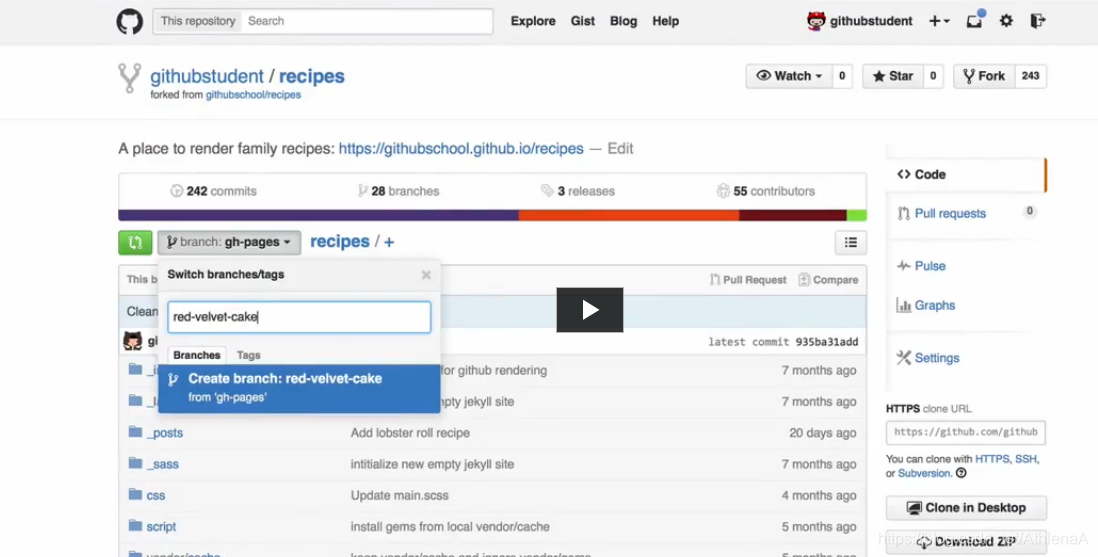Screen dimensions: 1098x557
Task: Click the watch count 0
Action: click(x=842, y=76)
